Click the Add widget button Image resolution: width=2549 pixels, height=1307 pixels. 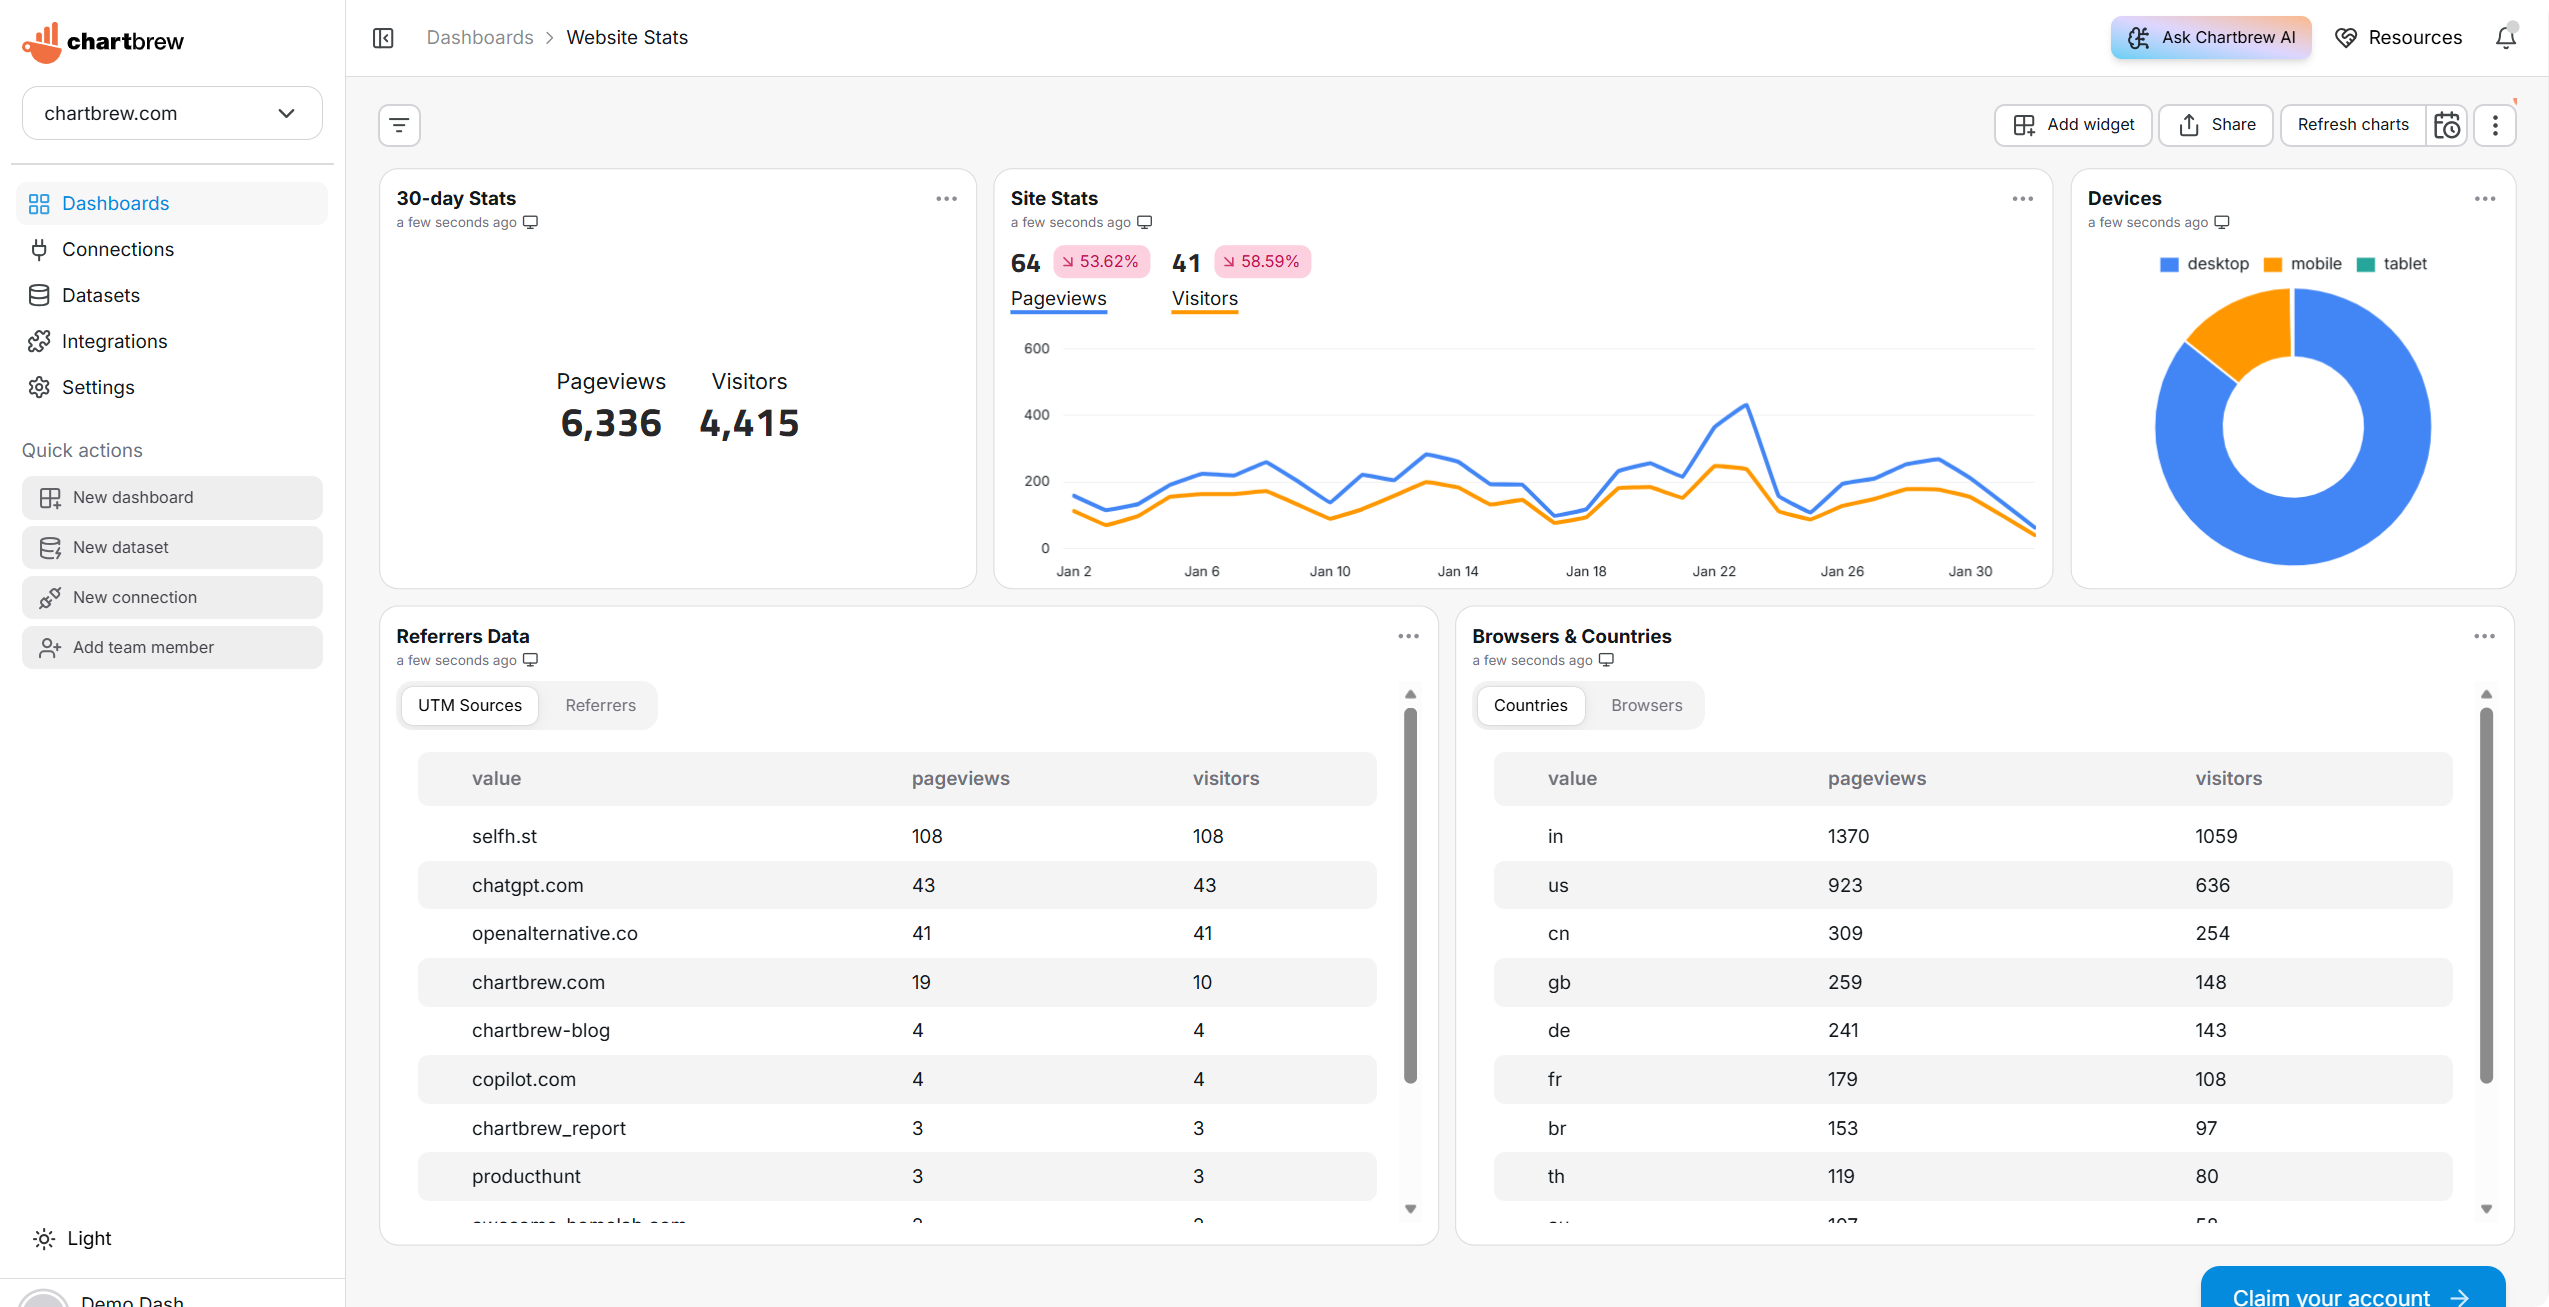point(2072,125)
